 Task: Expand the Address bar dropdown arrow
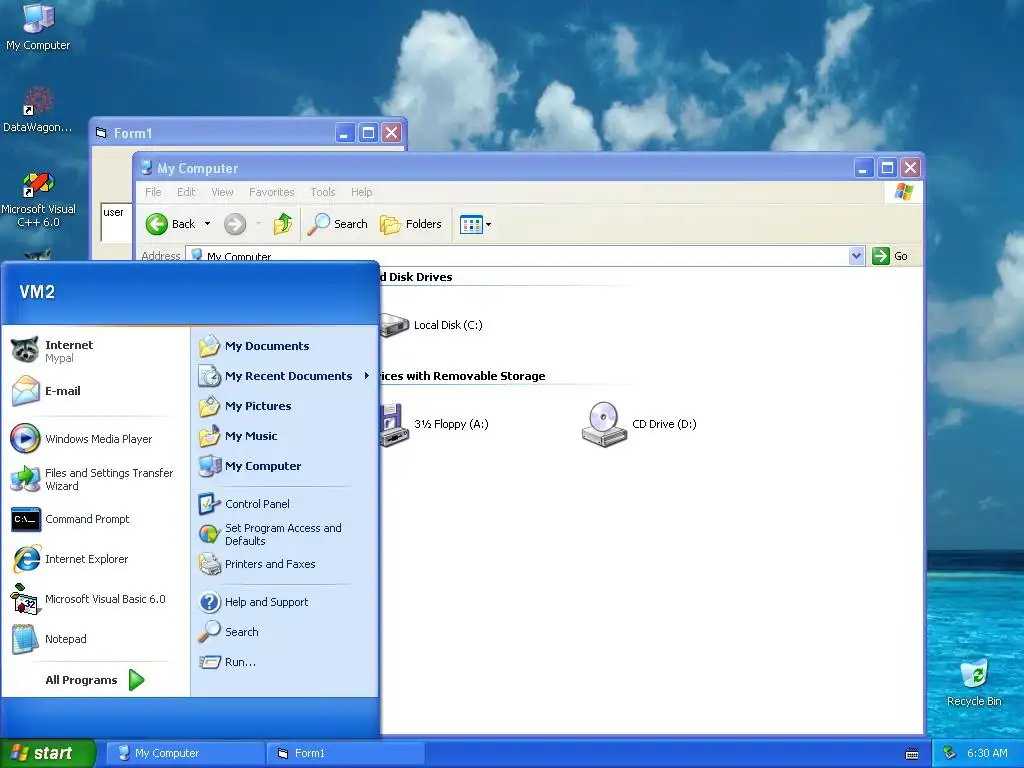click(856, 256)
